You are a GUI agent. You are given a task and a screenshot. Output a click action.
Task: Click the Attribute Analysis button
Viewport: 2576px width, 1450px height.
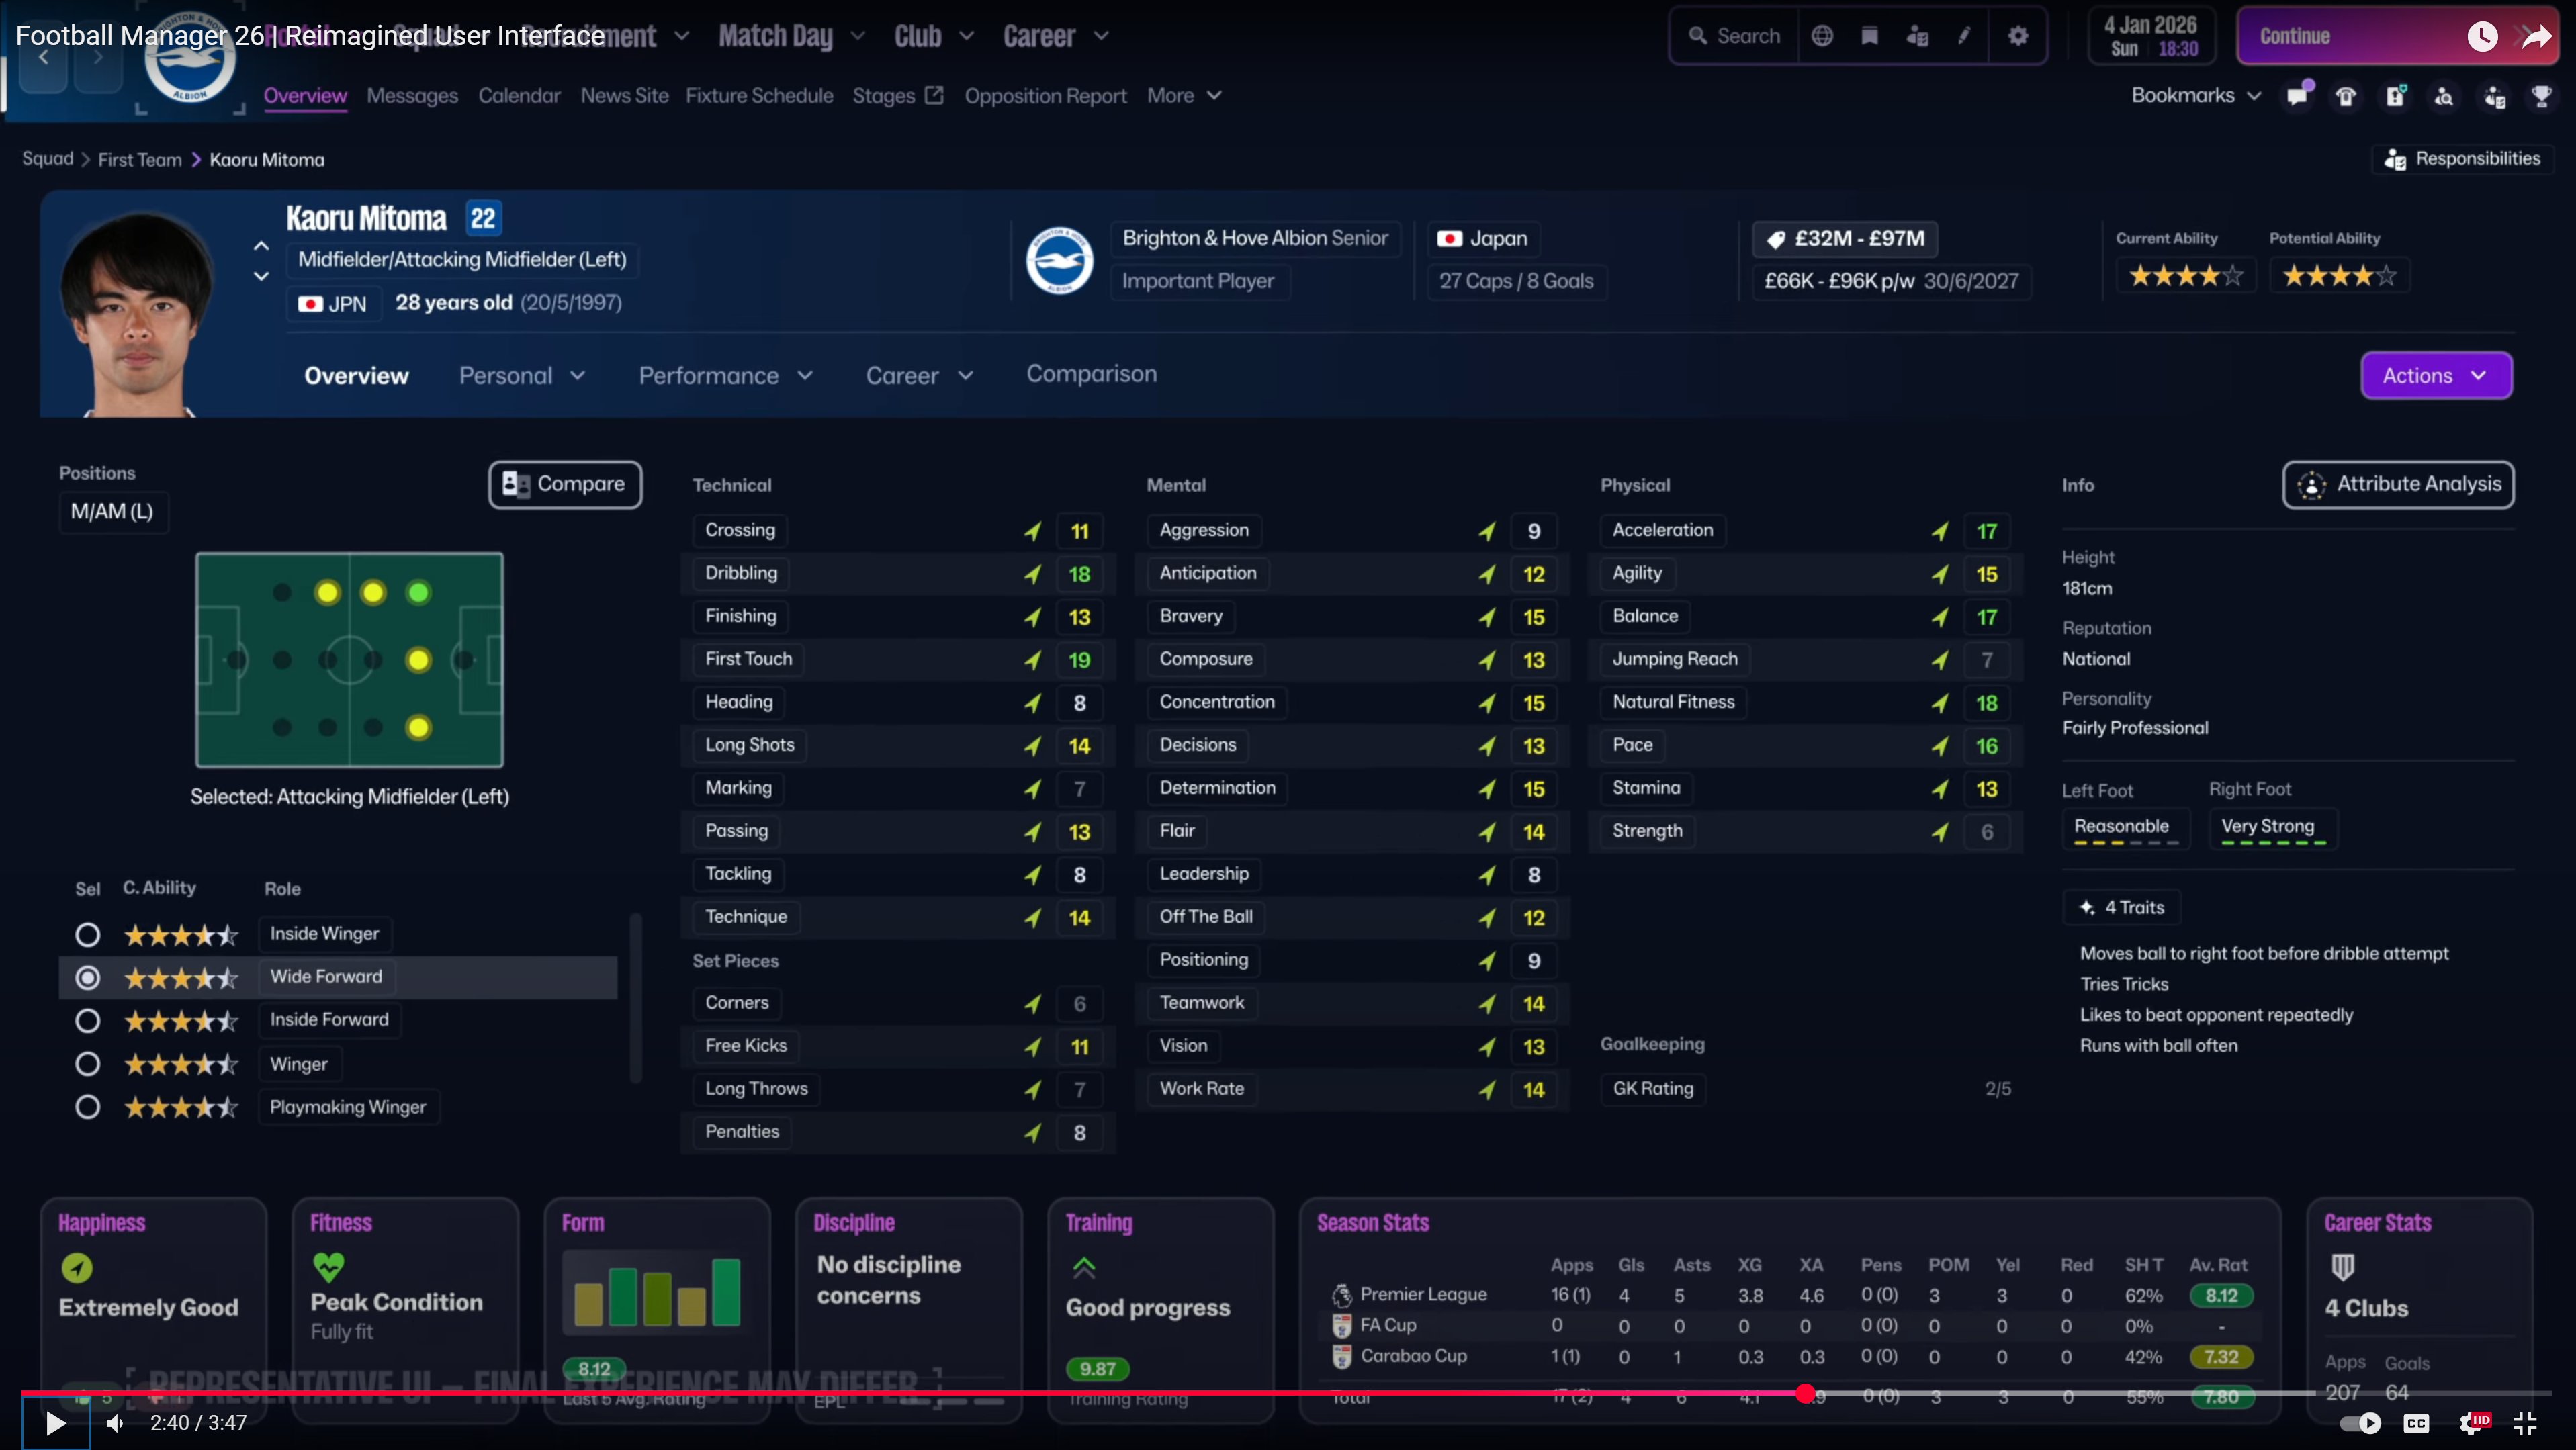pyautogui.click(x=2398, y=484)
